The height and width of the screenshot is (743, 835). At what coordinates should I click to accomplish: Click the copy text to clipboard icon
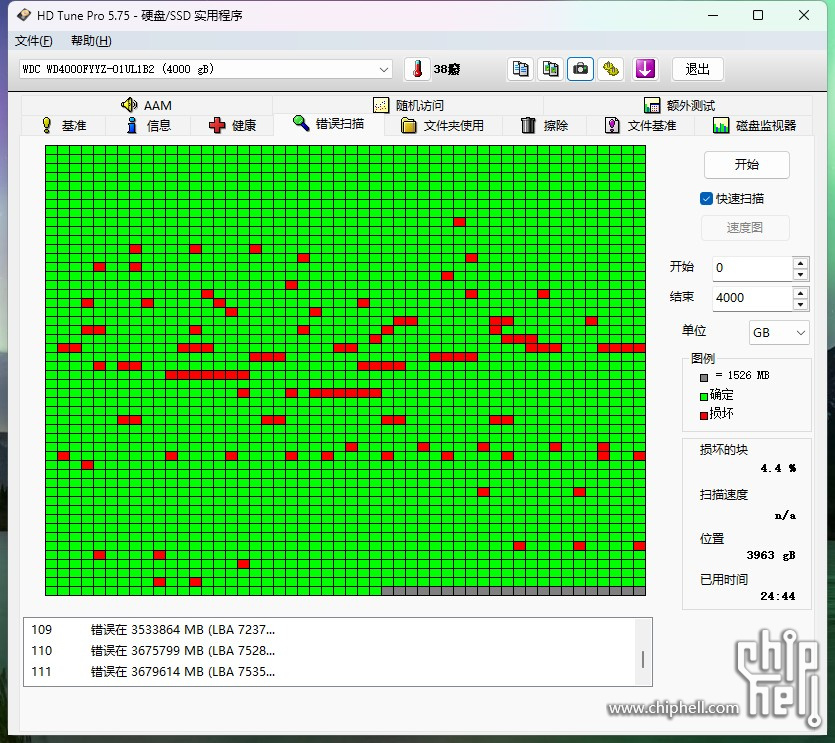coord(520,69)
